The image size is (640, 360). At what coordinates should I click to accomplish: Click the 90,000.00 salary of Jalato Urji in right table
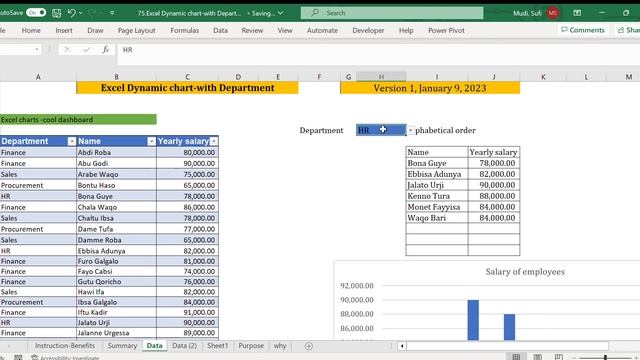pyautogui.click(x=493, y=185)
